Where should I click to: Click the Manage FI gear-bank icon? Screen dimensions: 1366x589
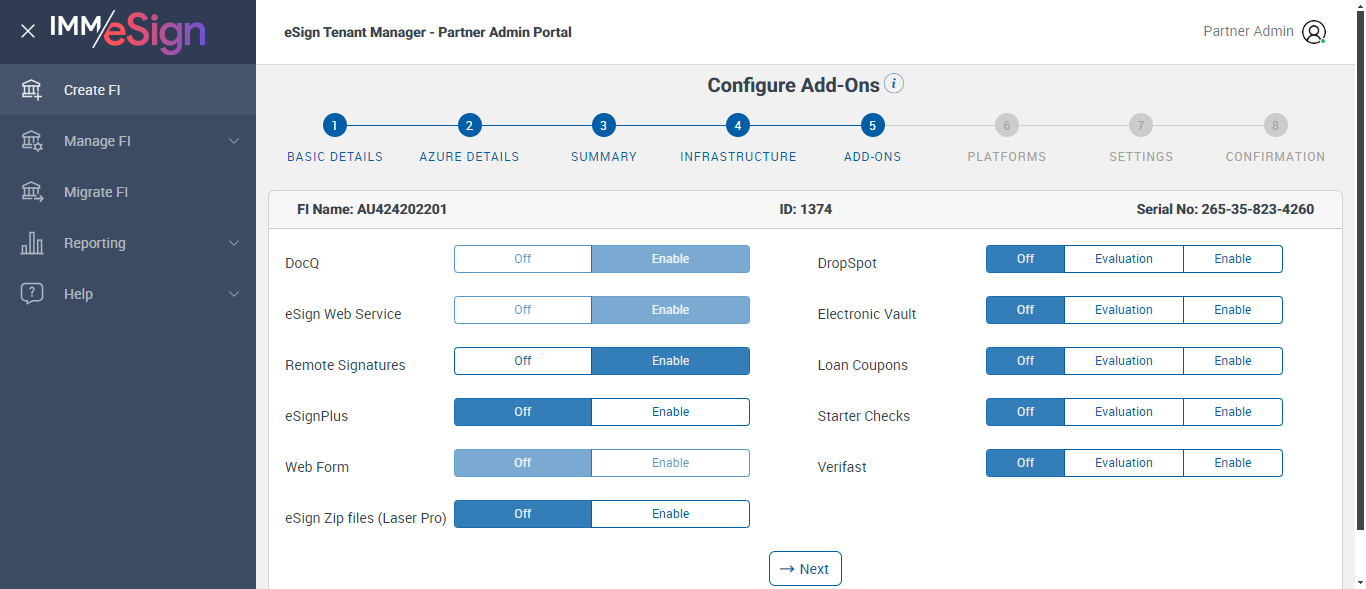(32, 141)
